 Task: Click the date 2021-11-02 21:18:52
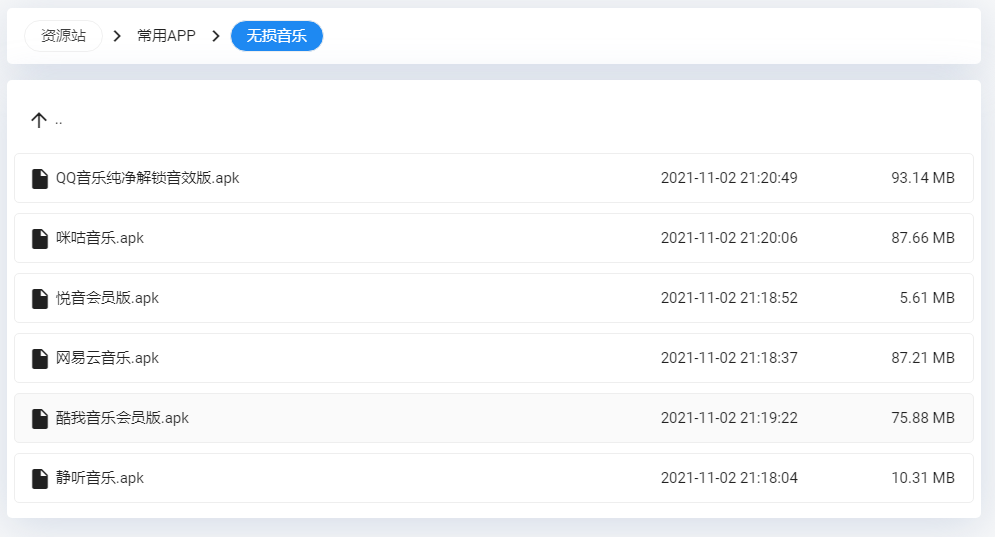tap(729, 298)
